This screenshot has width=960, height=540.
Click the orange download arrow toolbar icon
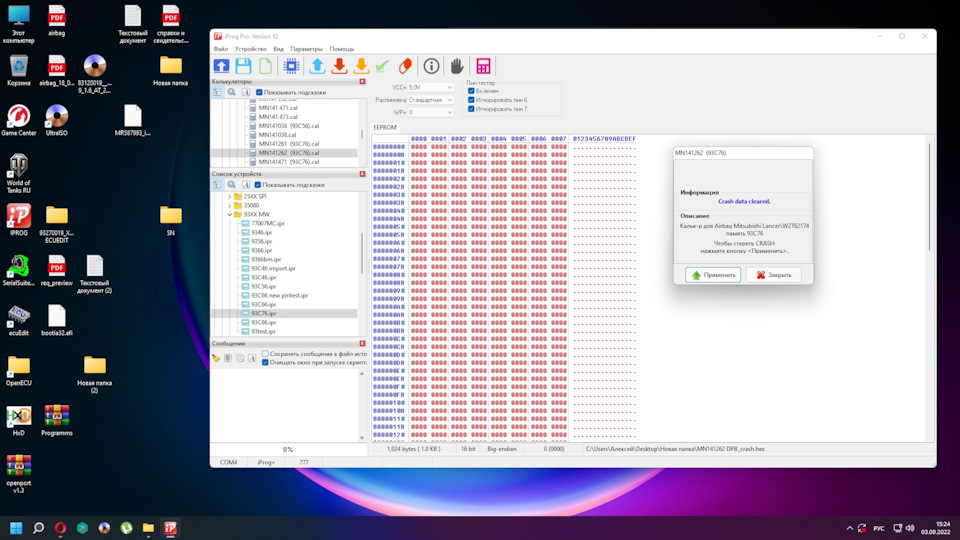click(x=361, y=66)
